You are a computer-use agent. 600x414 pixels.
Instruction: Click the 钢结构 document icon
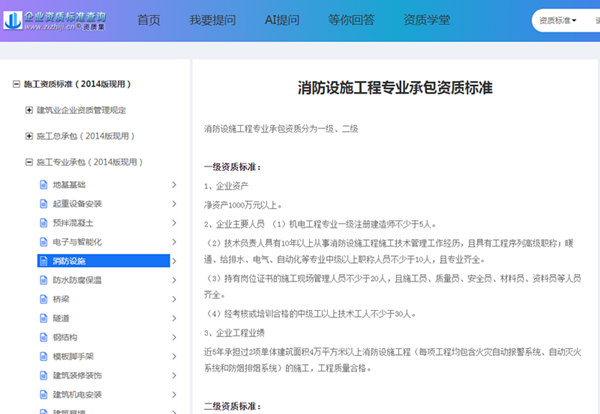(x=43, y=337)
